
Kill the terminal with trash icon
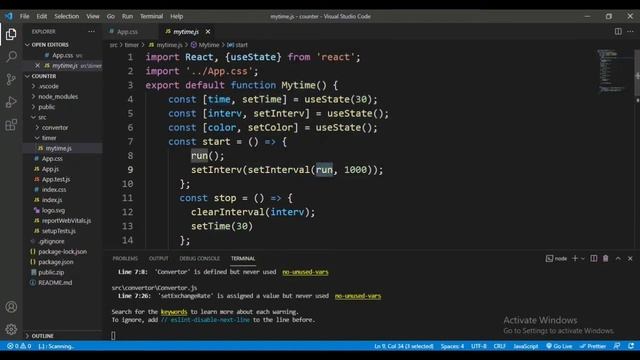tap(605, 258)
